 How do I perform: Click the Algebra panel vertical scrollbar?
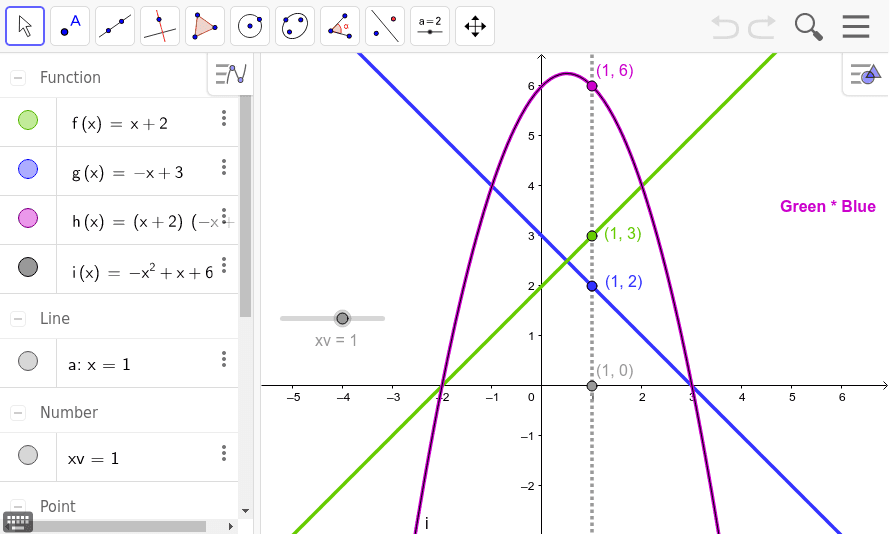[245, 207]
